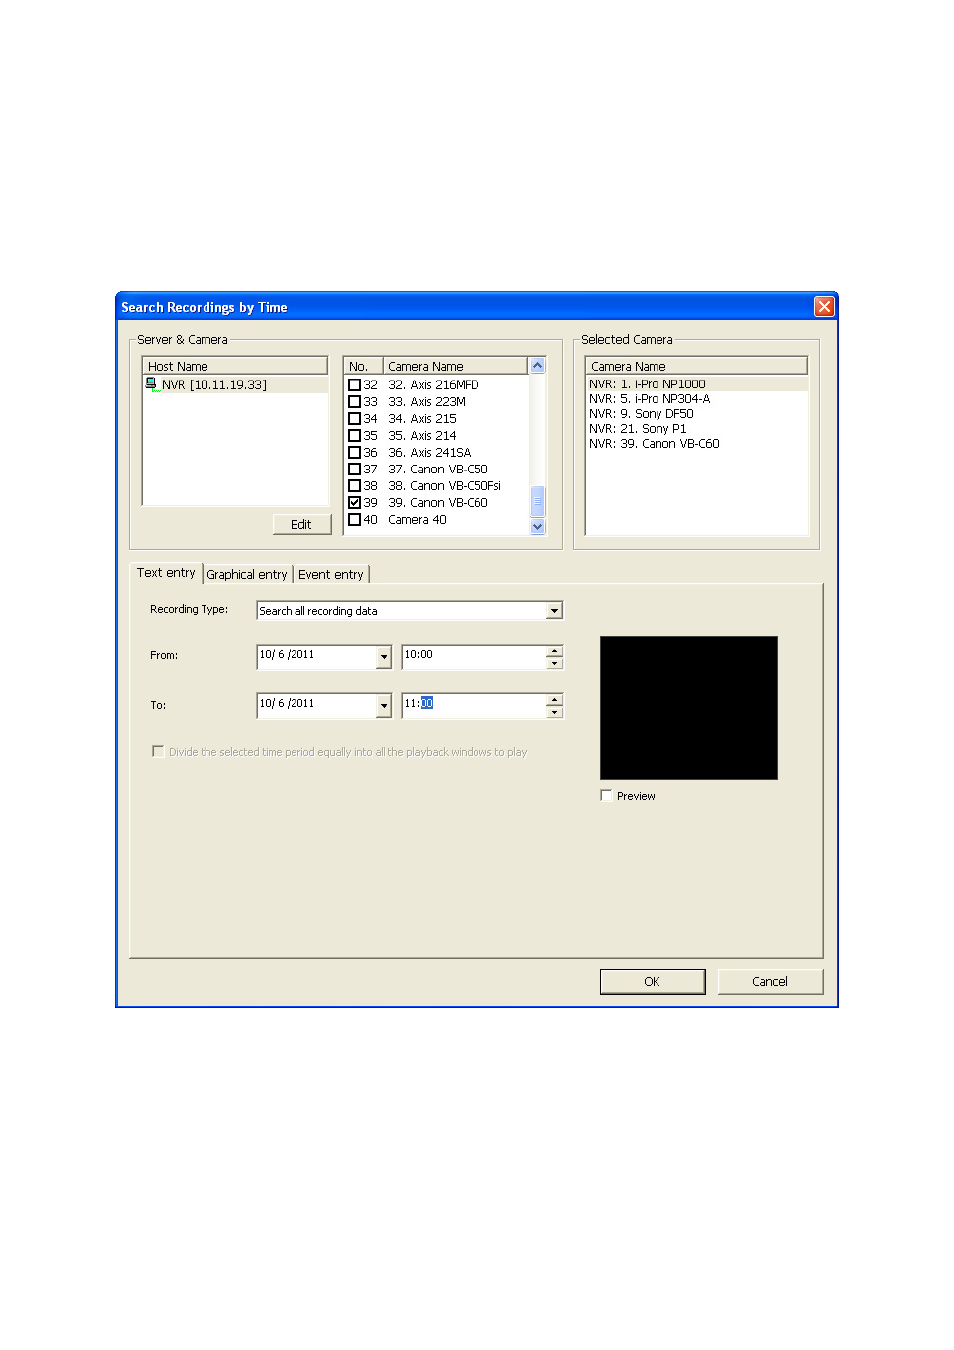Switch to the Text entry tab
Screen dimensions: 954x1350
point(166,573)
